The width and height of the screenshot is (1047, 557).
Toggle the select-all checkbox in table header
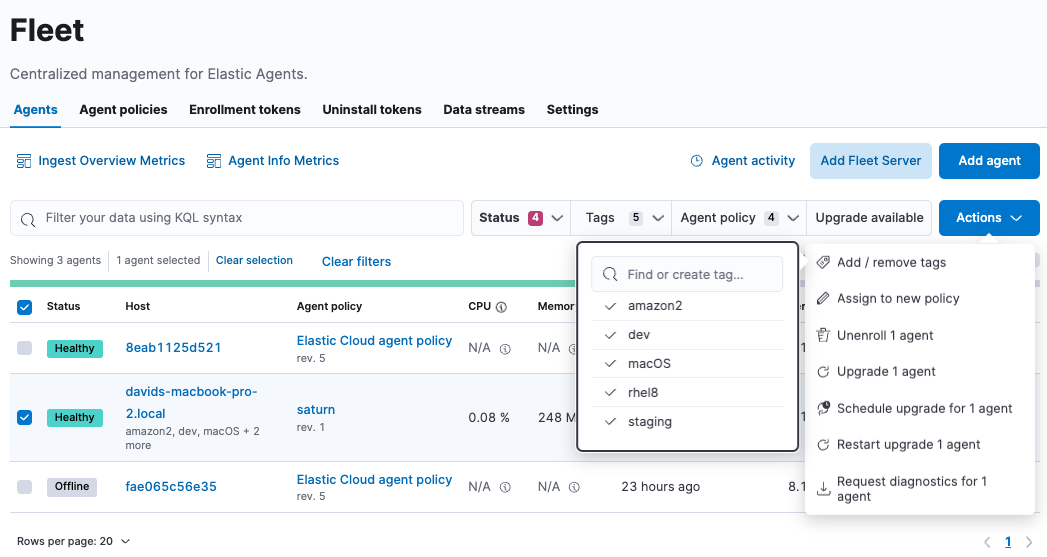pyautogui.click(x=25, y=307)
